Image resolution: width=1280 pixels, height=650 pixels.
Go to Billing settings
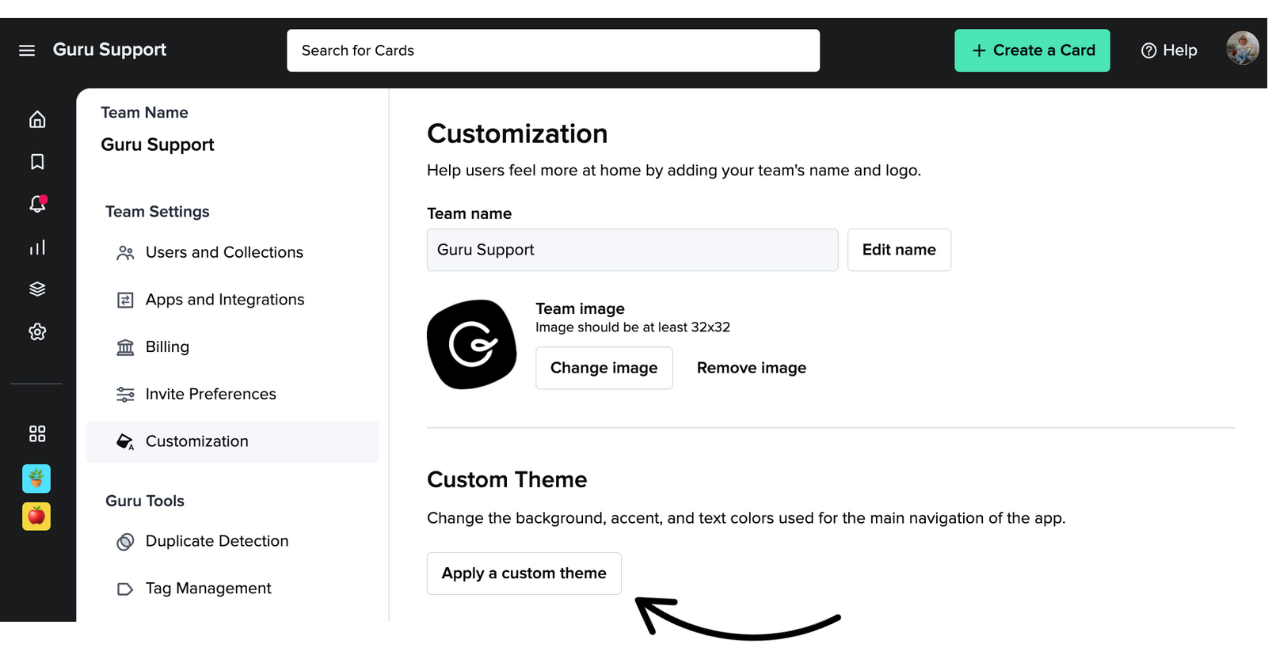click(167, 346)
